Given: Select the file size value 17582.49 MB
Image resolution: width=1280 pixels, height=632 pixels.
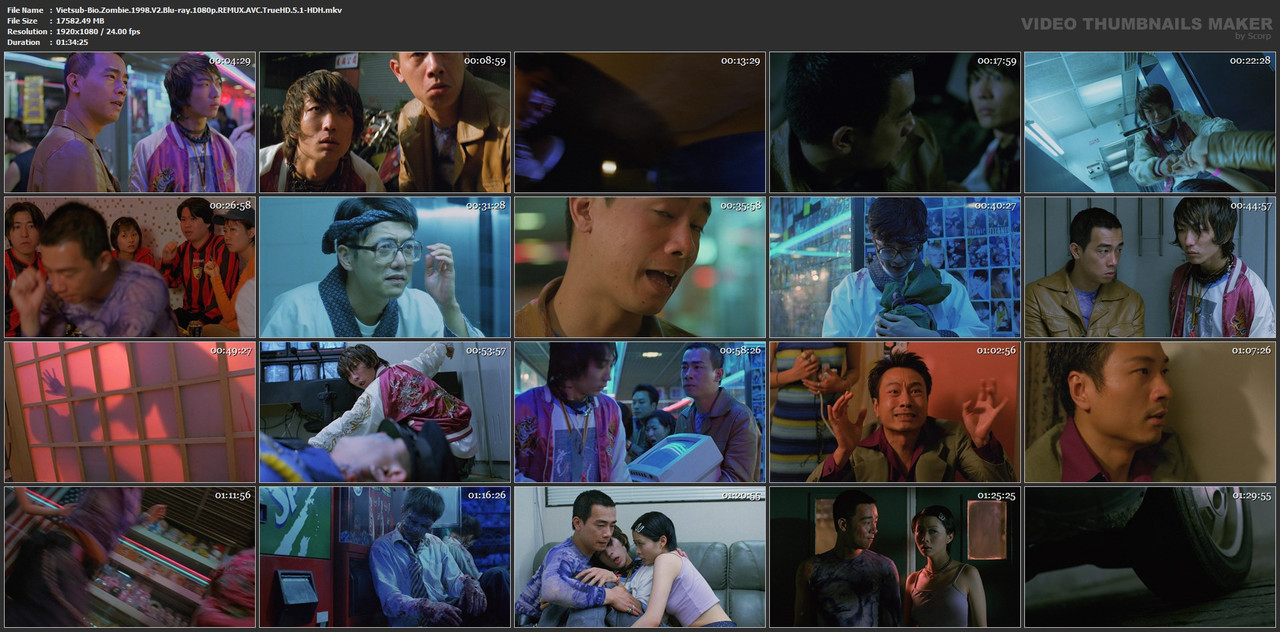Looking at the screenshot, I should (80, 20).
